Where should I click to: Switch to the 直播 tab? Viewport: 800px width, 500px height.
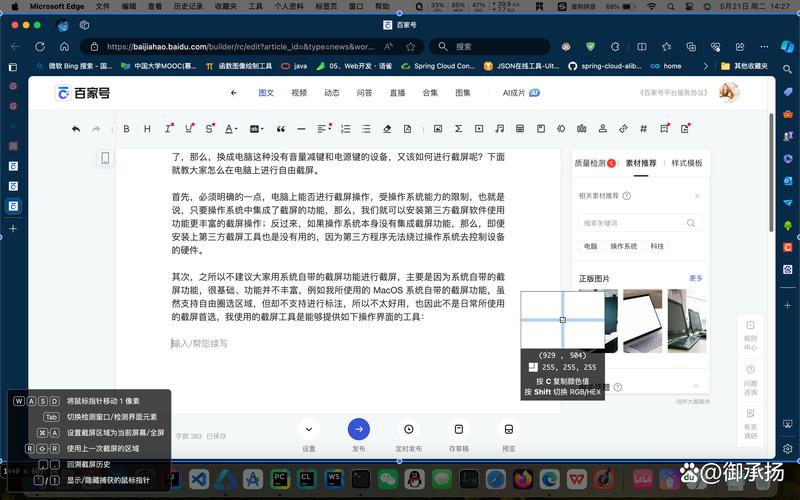coord(397,93)
